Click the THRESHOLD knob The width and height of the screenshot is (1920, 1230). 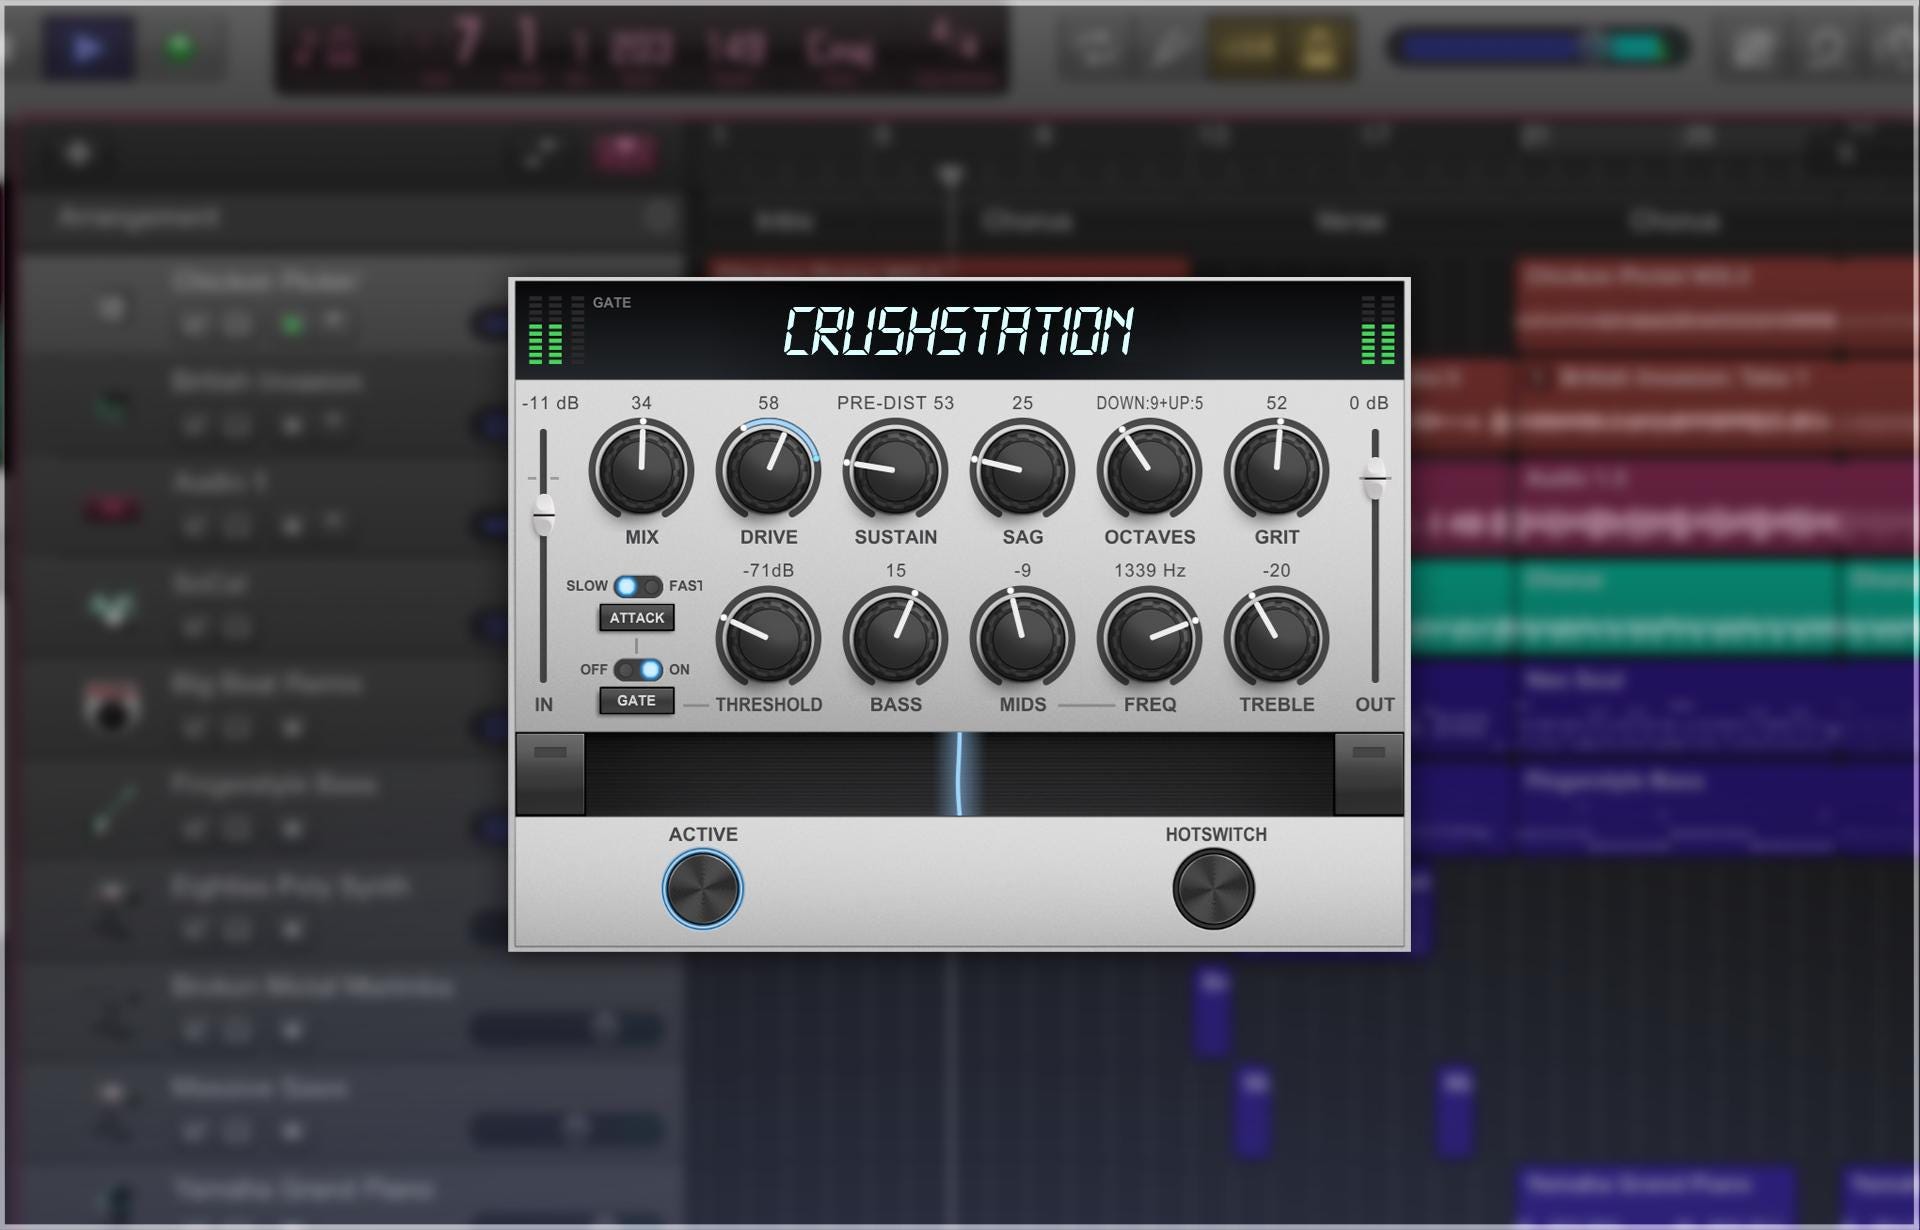point(768,638)
